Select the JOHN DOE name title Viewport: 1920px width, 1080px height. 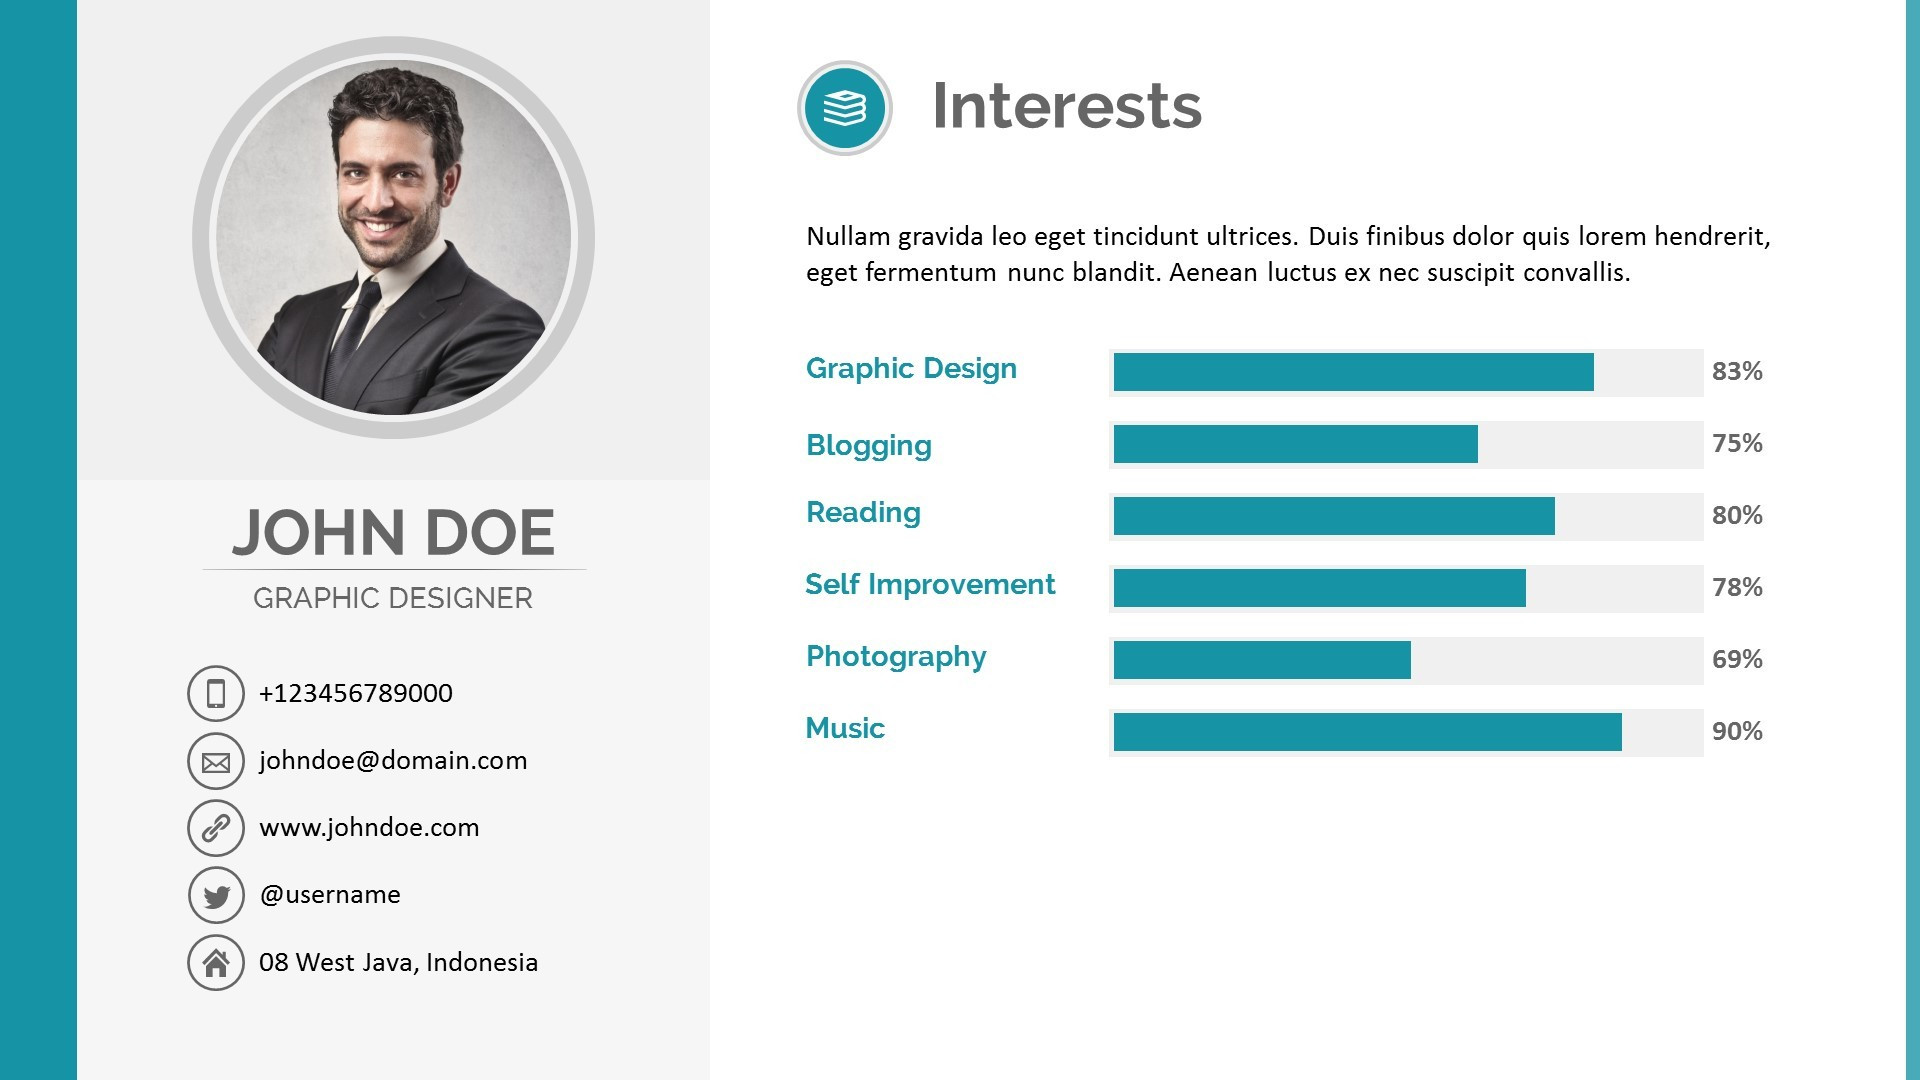click(x=394, y=532)
